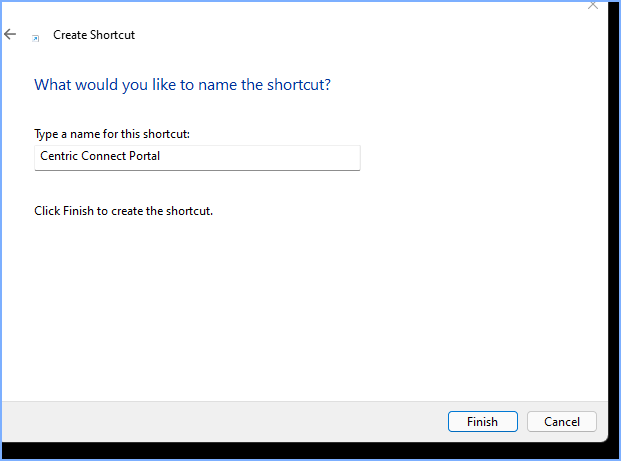Click the small shortcut icon beside Create Shortcut
Image resolution: width=621 pixels, height=461 pixels.
pos(36,37)
